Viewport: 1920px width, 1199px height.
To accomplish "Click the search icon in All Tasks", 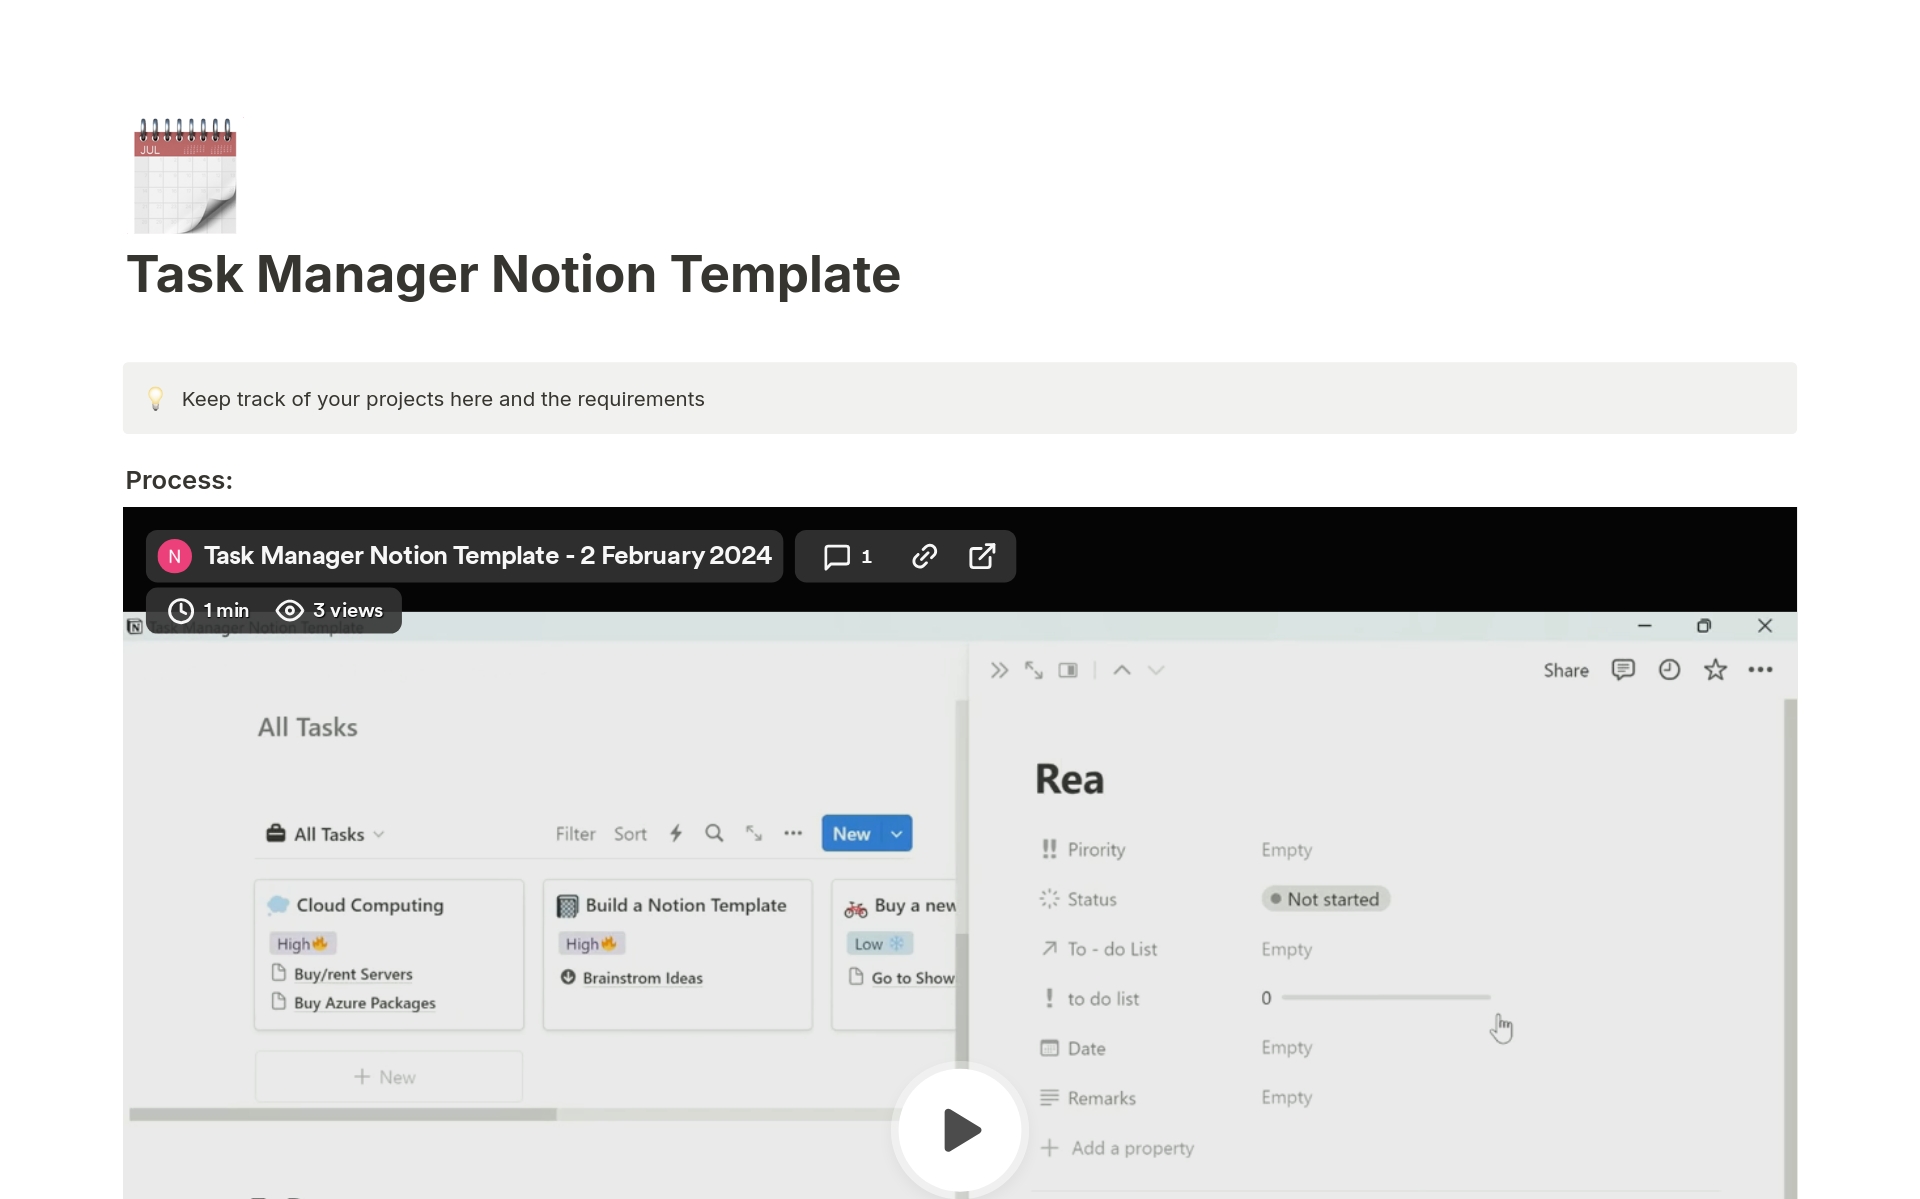I will point(714,834).
